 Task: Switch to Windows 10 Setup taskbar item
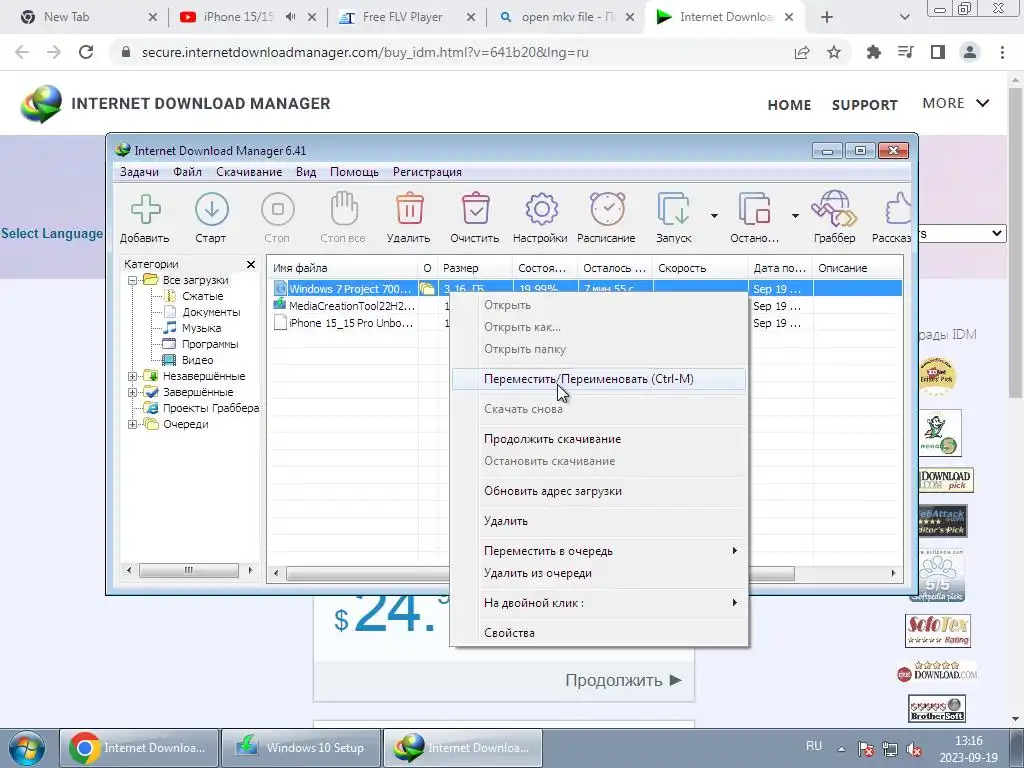pyautogui.click(x=300, y=748)
